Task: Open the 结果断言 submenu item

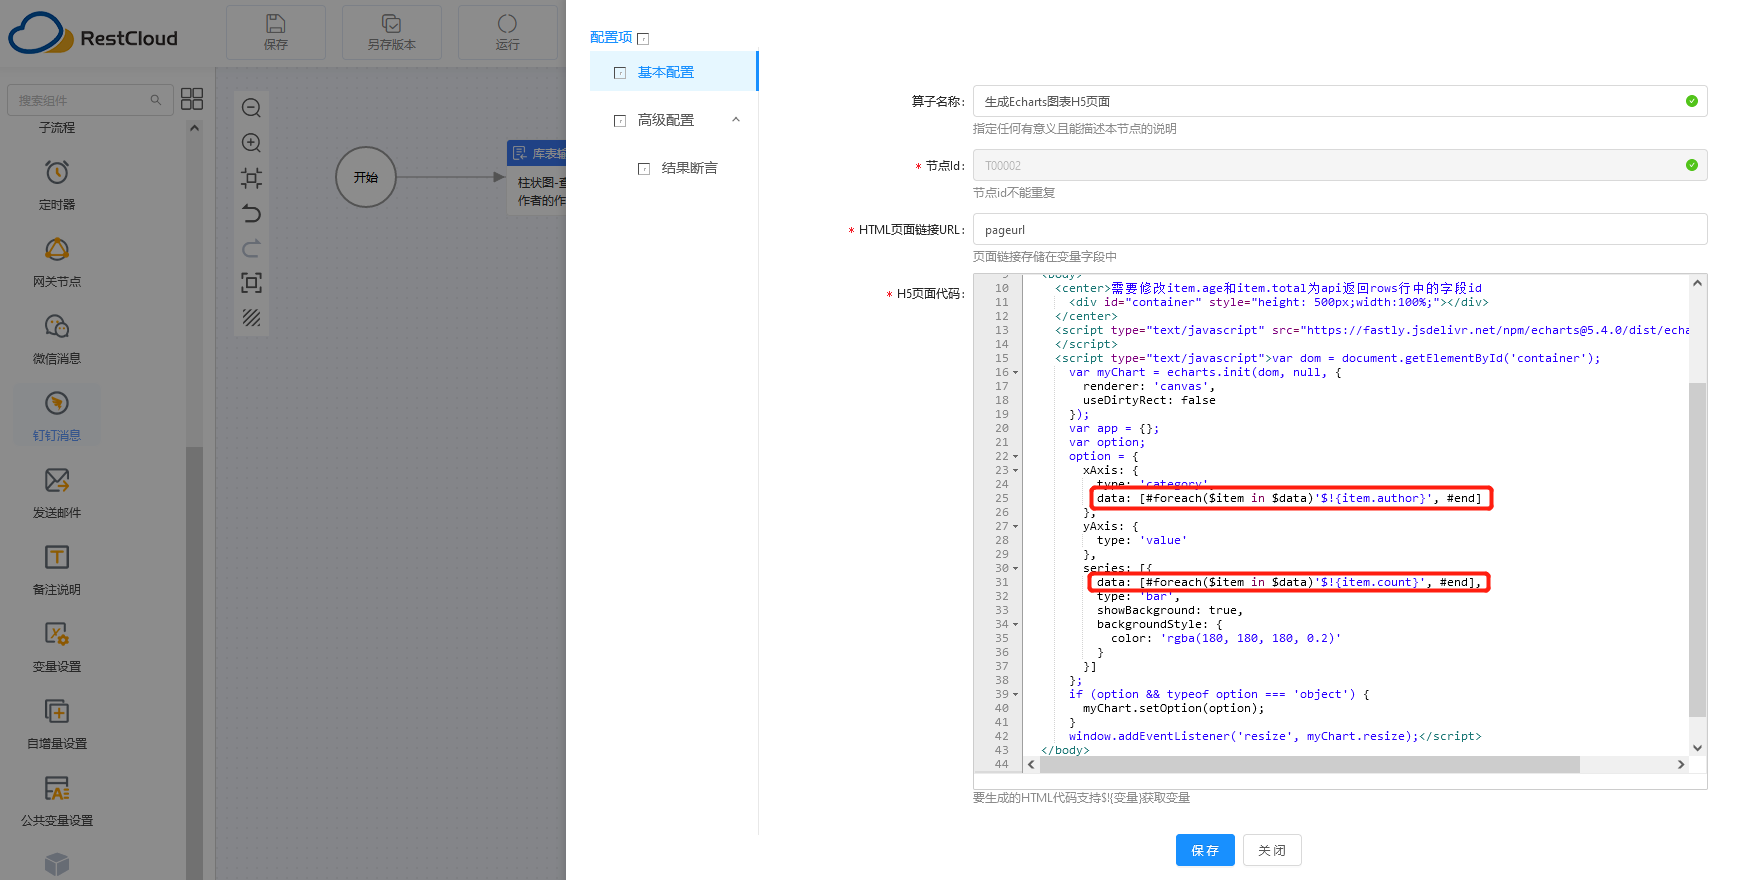Action: point(689,168)
